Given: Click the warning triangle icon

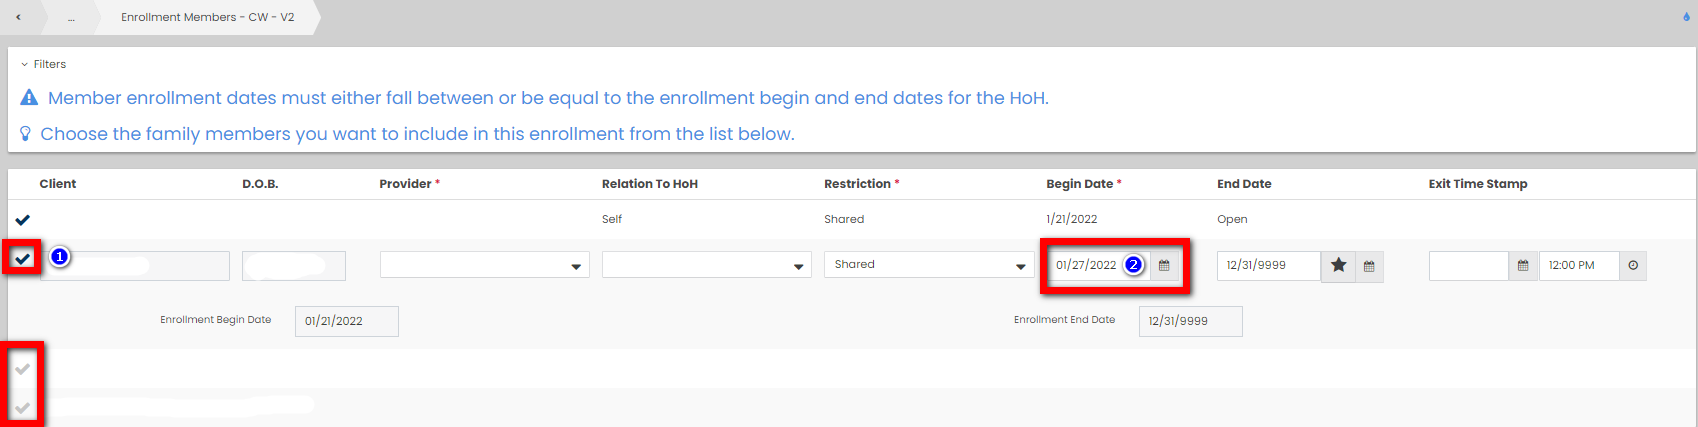Looking at the screenshot, I should (29, 98).
